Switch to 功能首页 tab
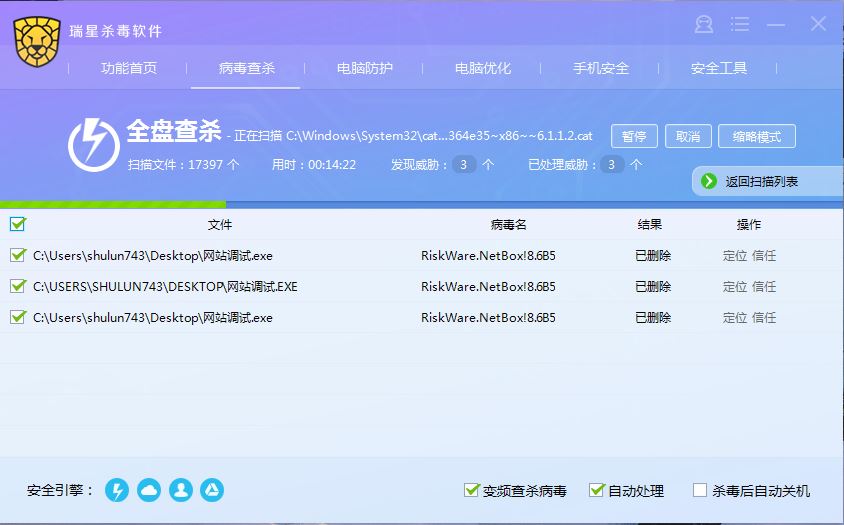 (x=129, y=68)
